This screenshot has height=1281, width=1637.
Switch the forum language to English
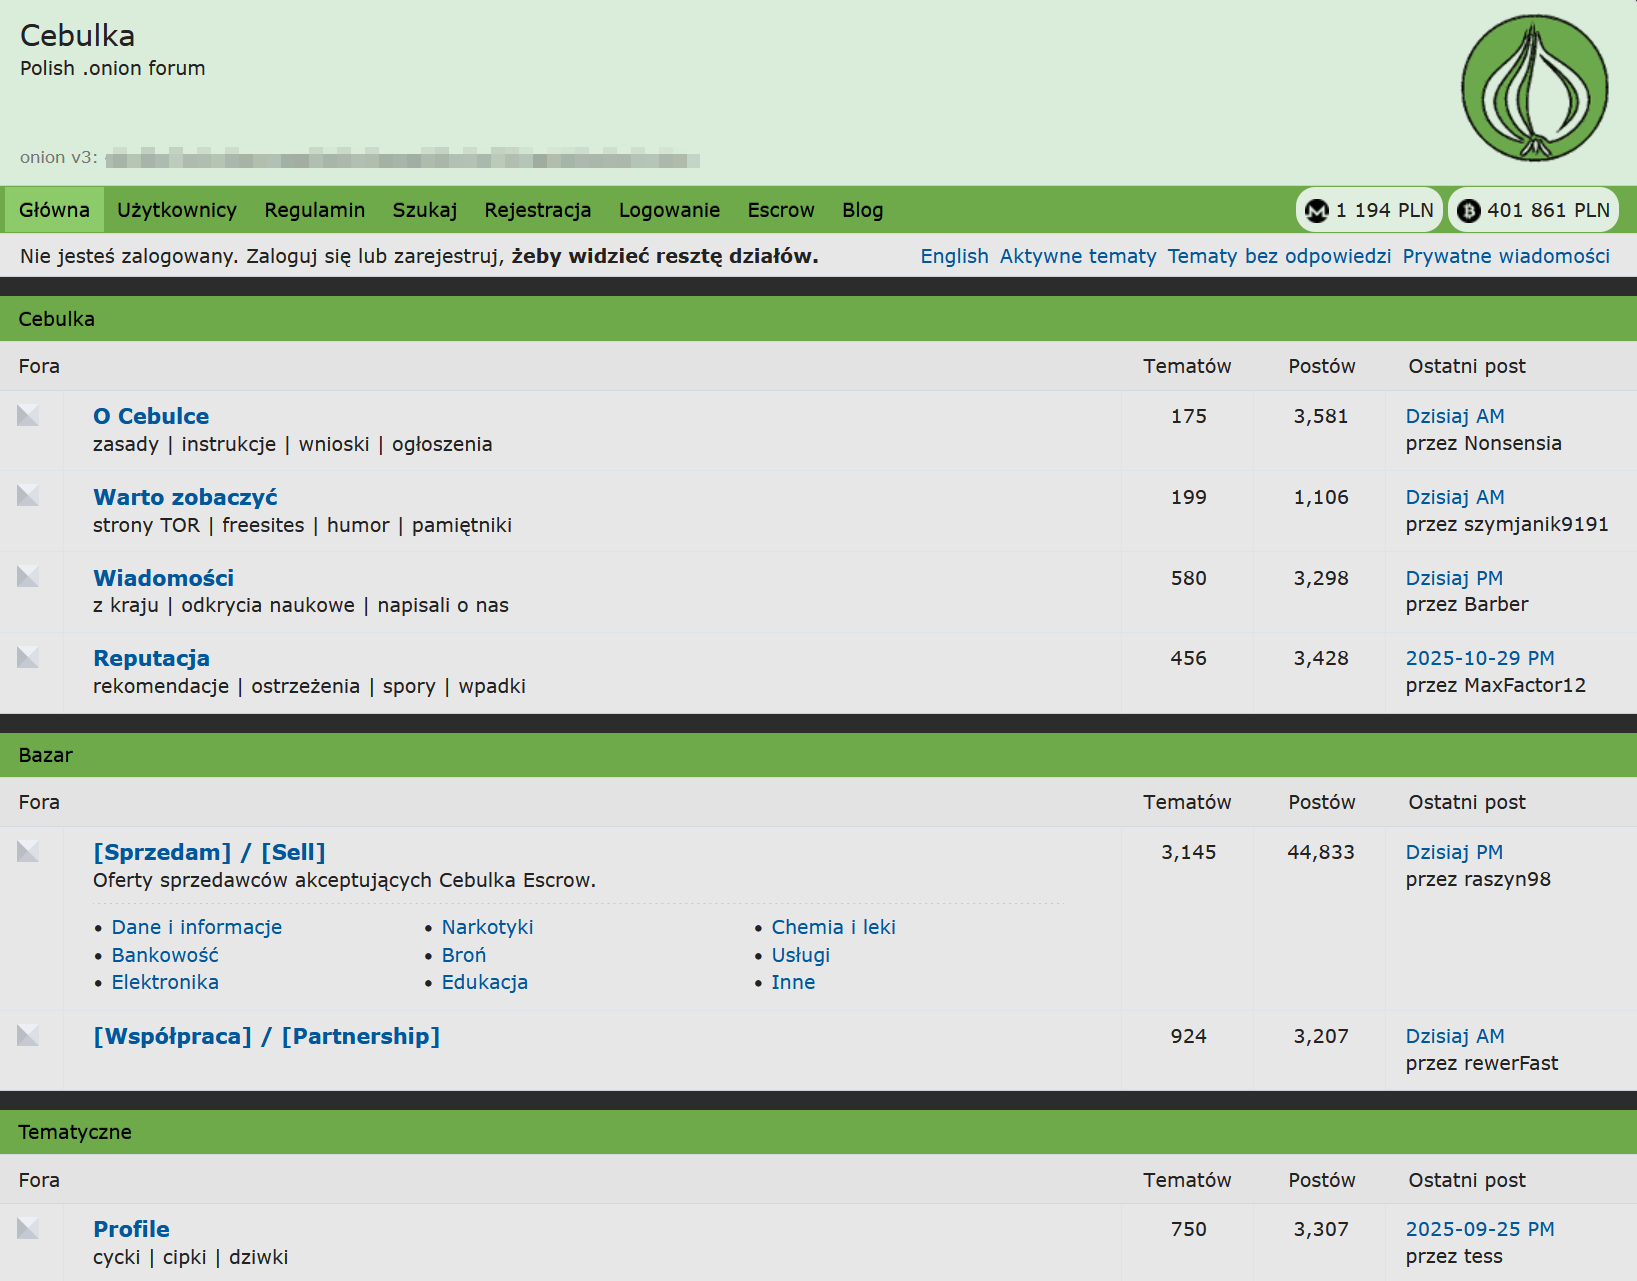tap(954, 256)
